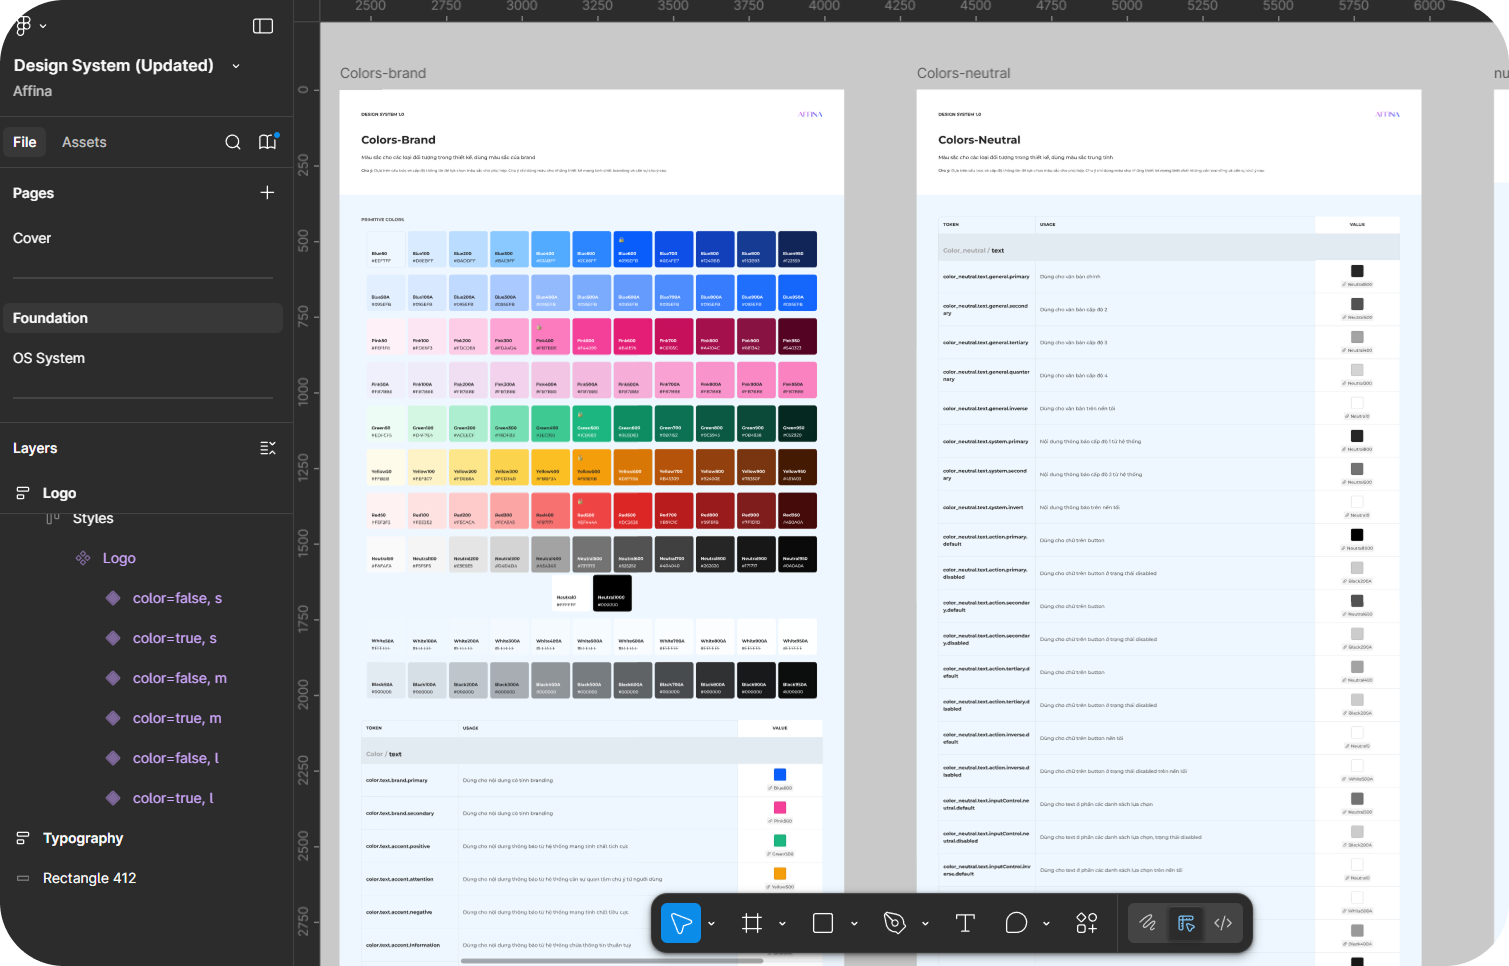
Task: Enable Dev Mode with the ruler-cursor toggle
Action: [x=1186, y=923]
